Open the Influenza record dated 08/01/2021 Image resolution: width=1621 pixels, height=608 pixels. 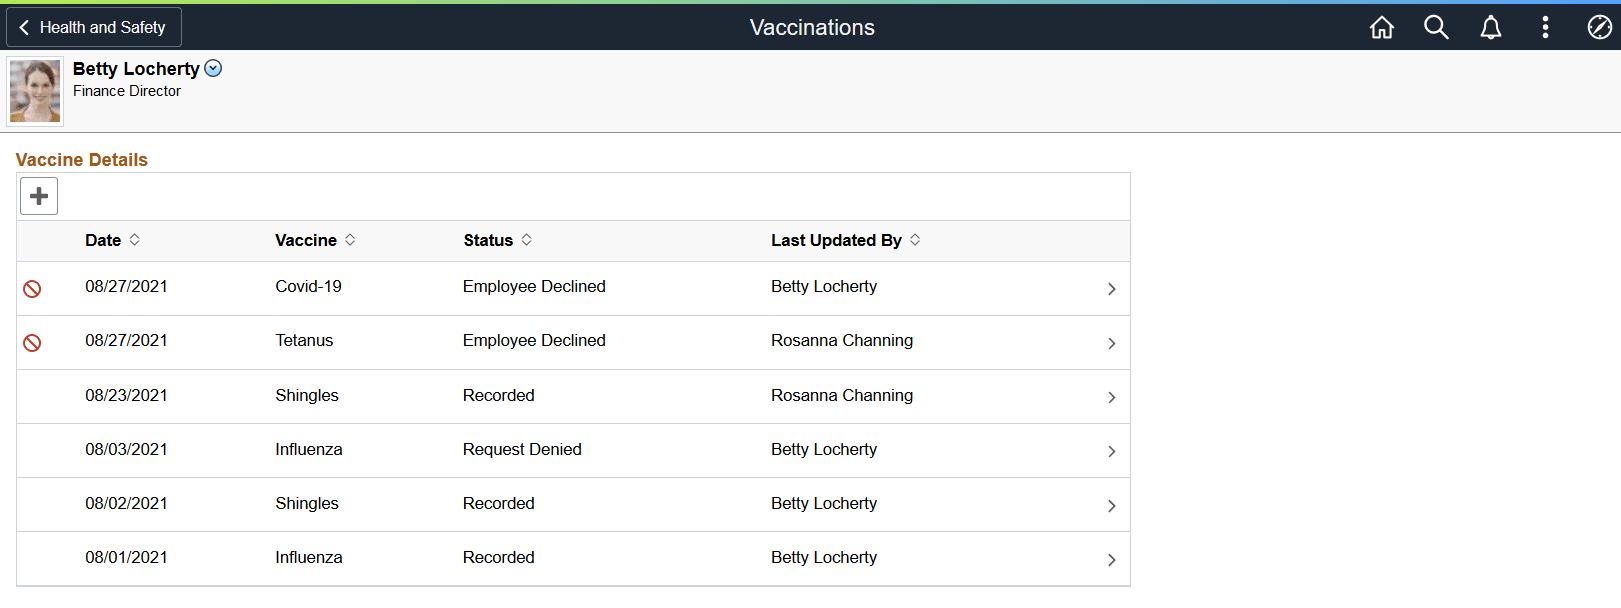click(1111, 558)
